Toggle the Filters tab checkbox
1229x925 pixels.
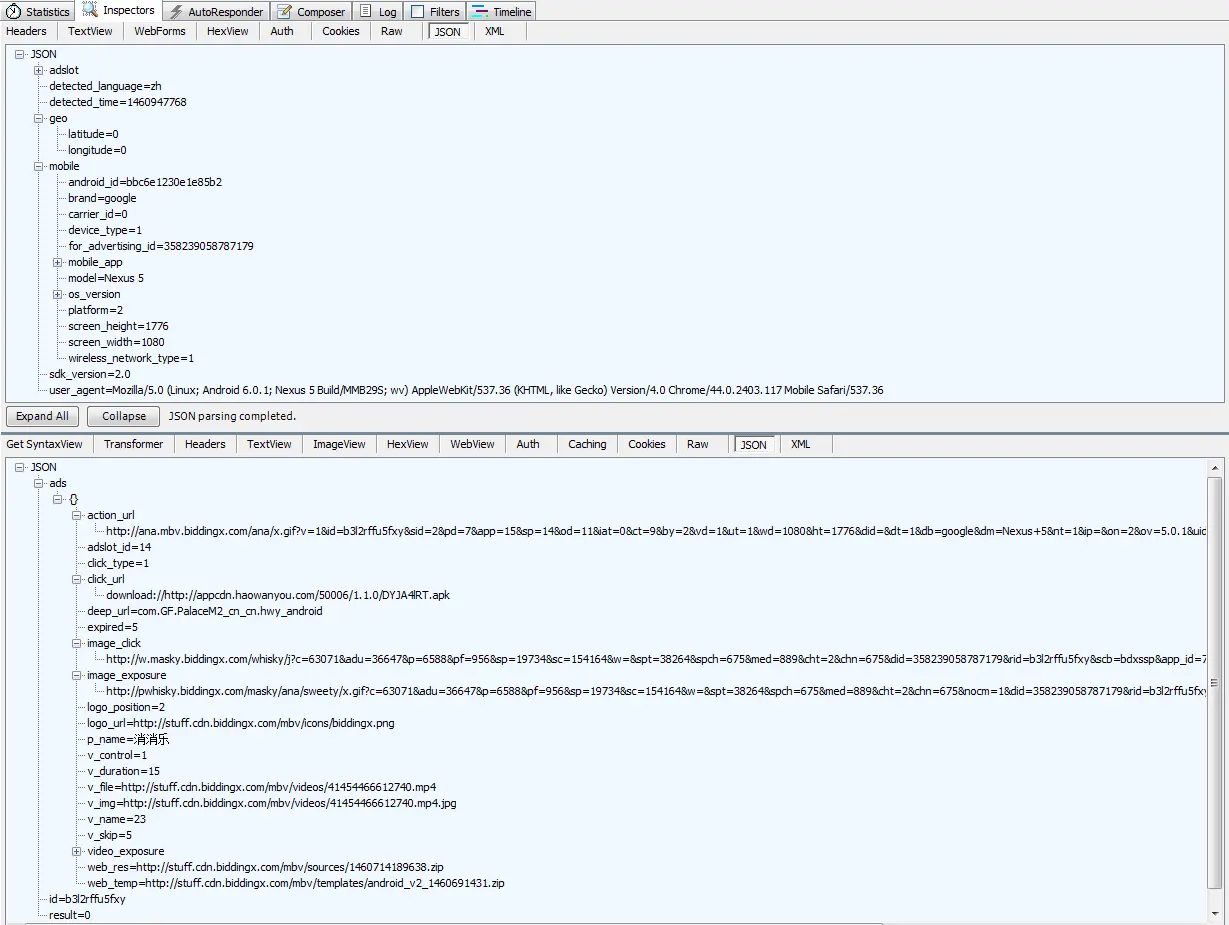coord(418,12)
